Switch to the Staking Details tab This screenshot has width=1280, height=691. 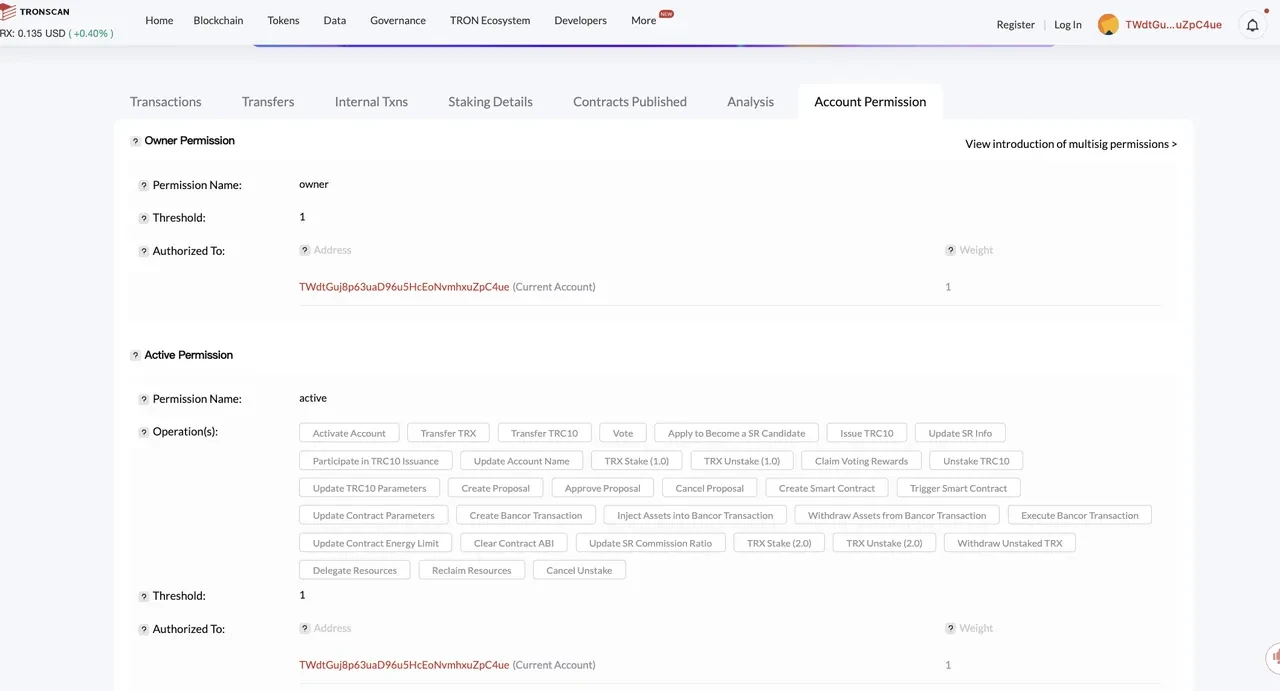coord(490,101)
